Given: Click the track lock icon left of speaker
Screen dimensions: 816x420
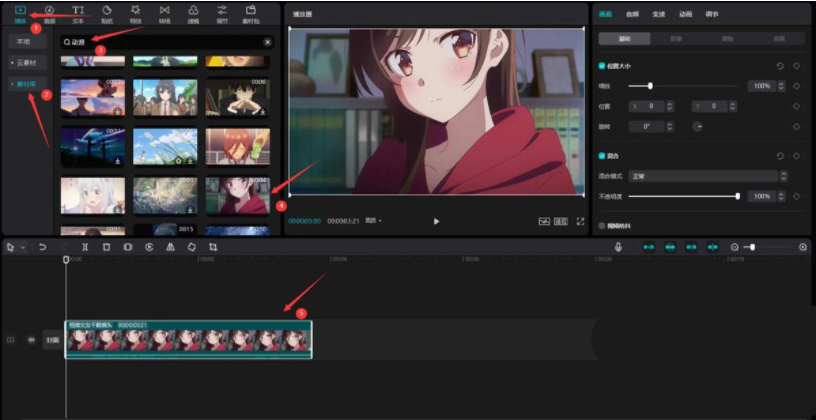Looking at the screenshot, I should click(10, 340).
